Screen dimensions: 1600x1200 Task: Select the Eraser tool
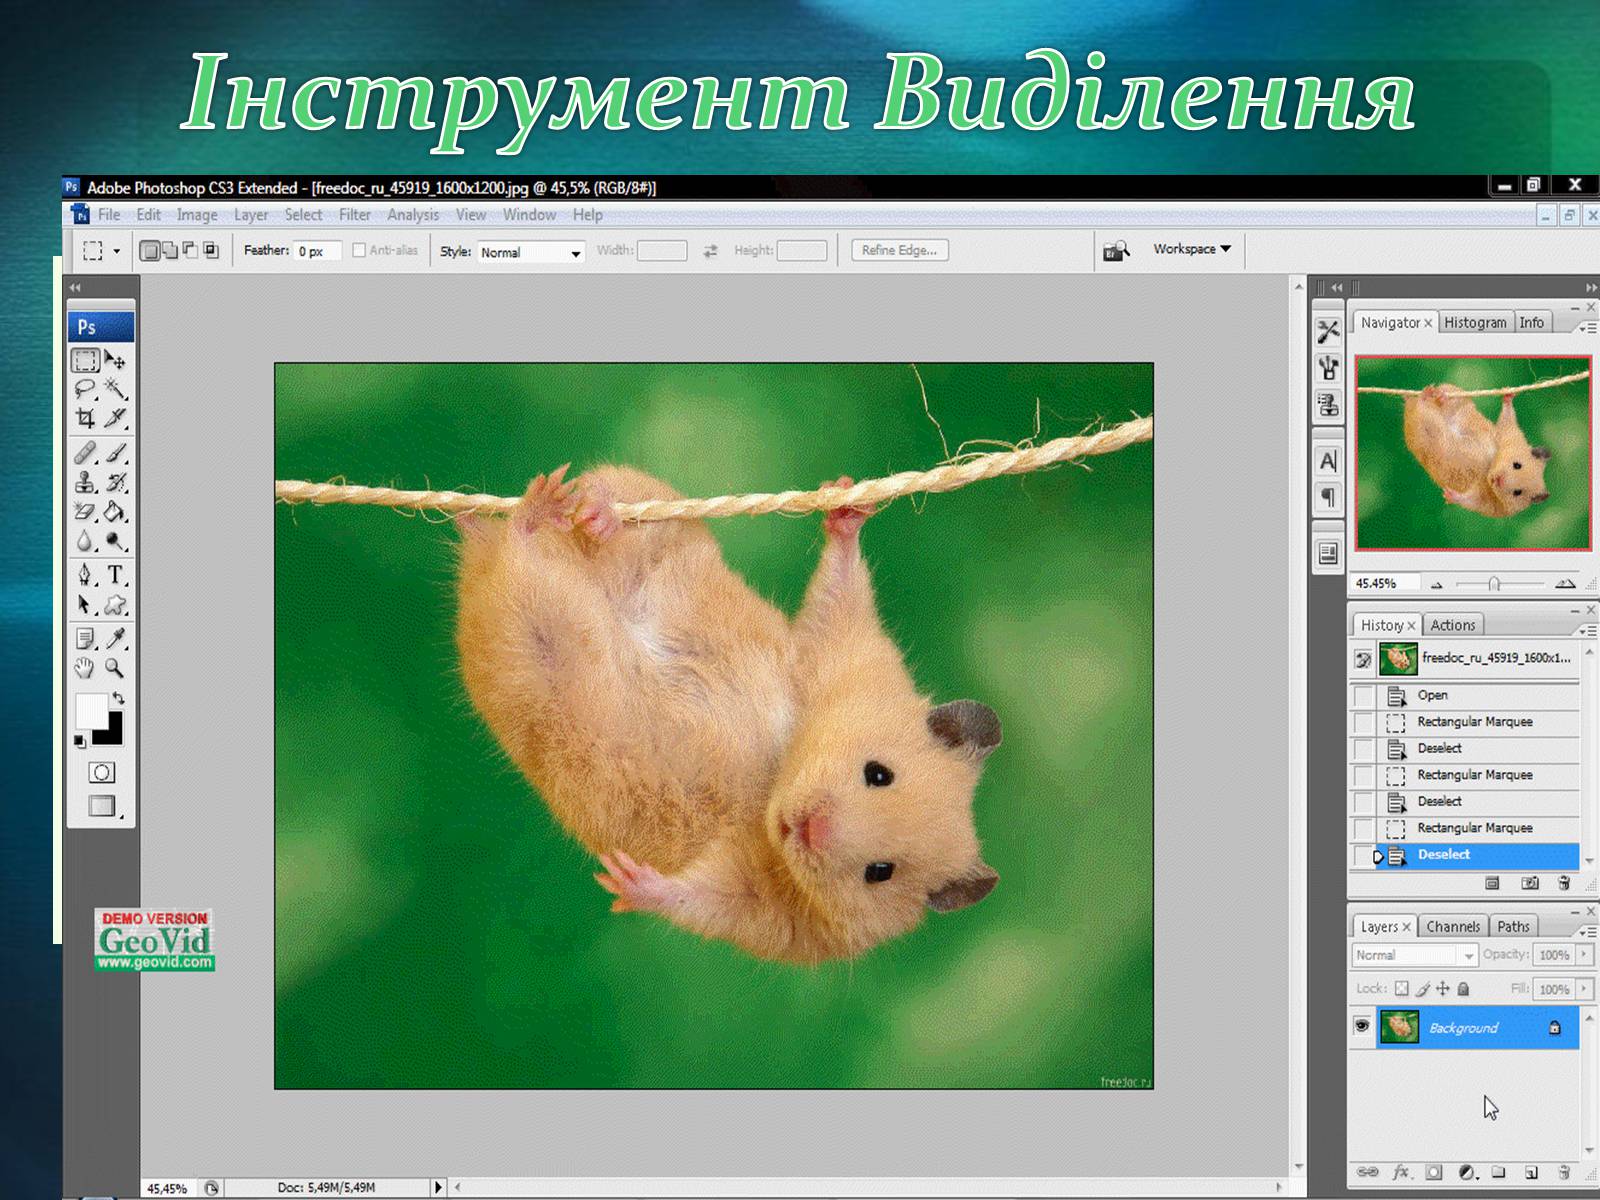click(86, 511)
